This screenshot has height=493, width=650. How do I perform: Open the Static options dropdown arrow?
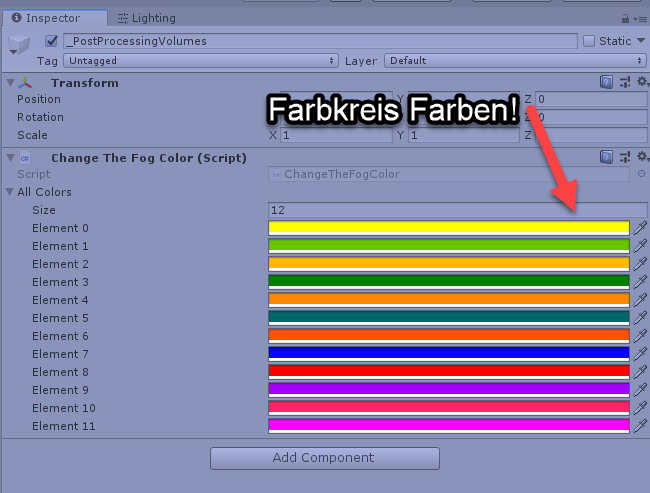coord(641,41)
